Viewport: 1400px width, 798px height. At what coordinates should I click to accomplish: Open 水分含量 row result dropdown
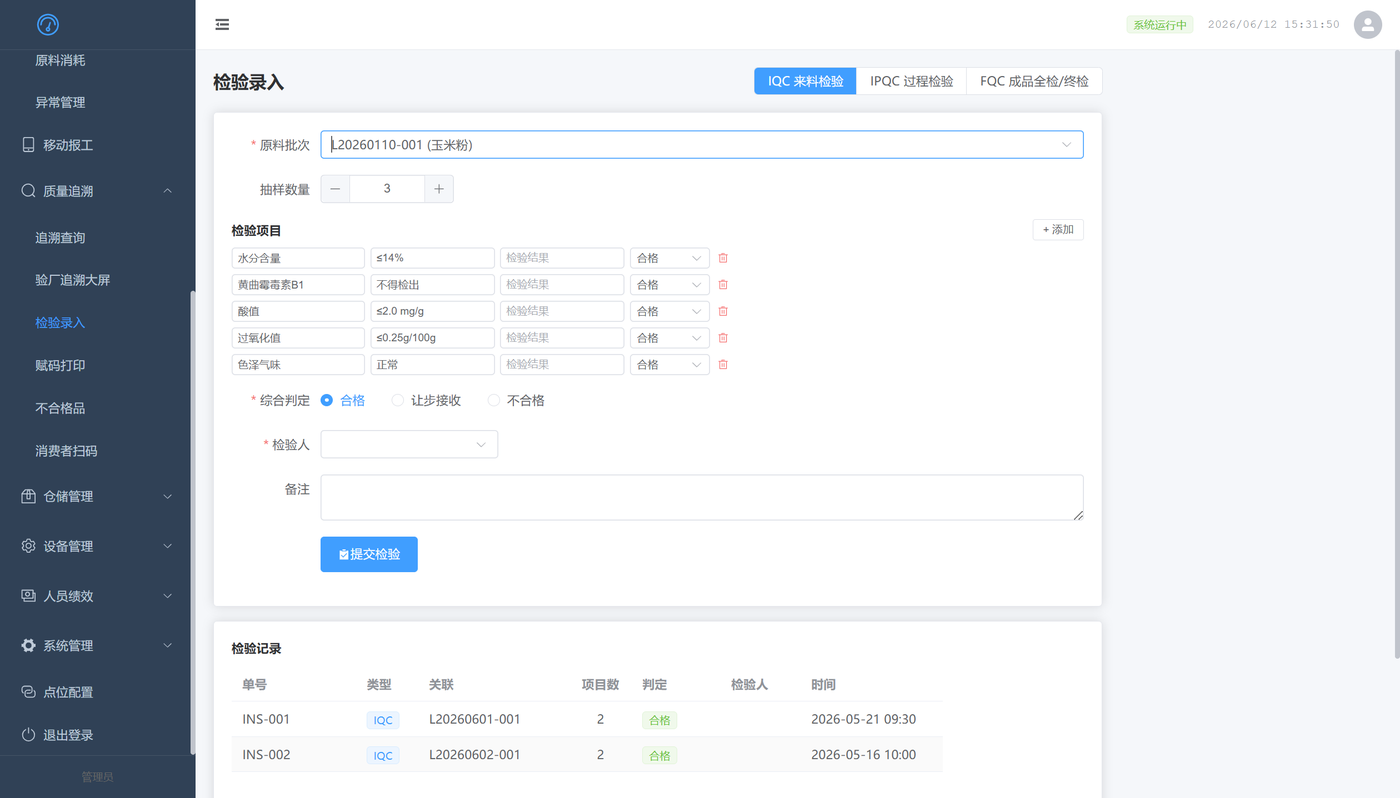pos(670,258)
